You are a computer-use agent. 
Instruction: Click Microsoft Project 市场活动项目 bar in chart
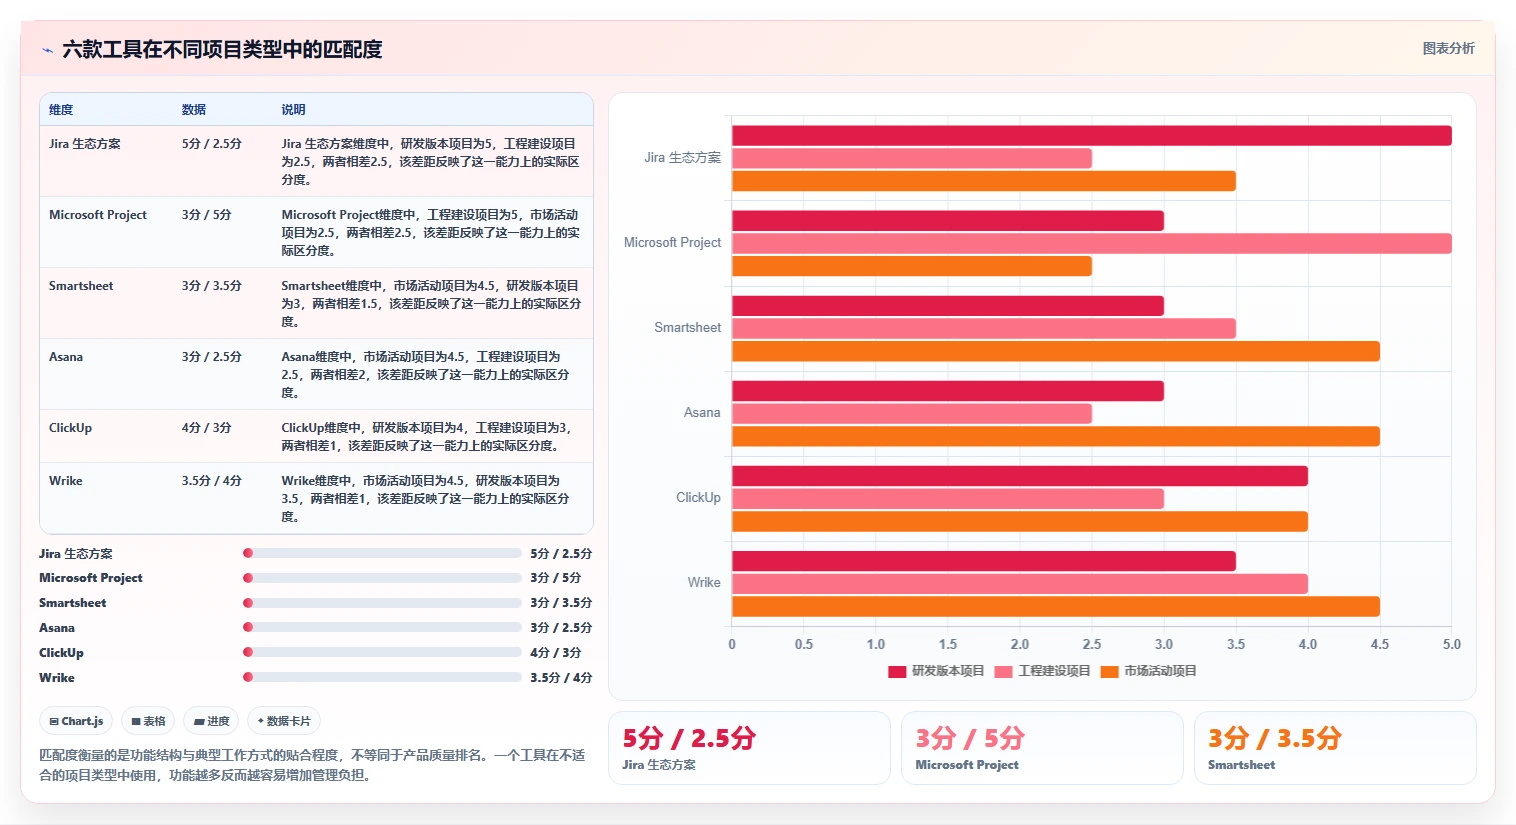click(912, 266)
